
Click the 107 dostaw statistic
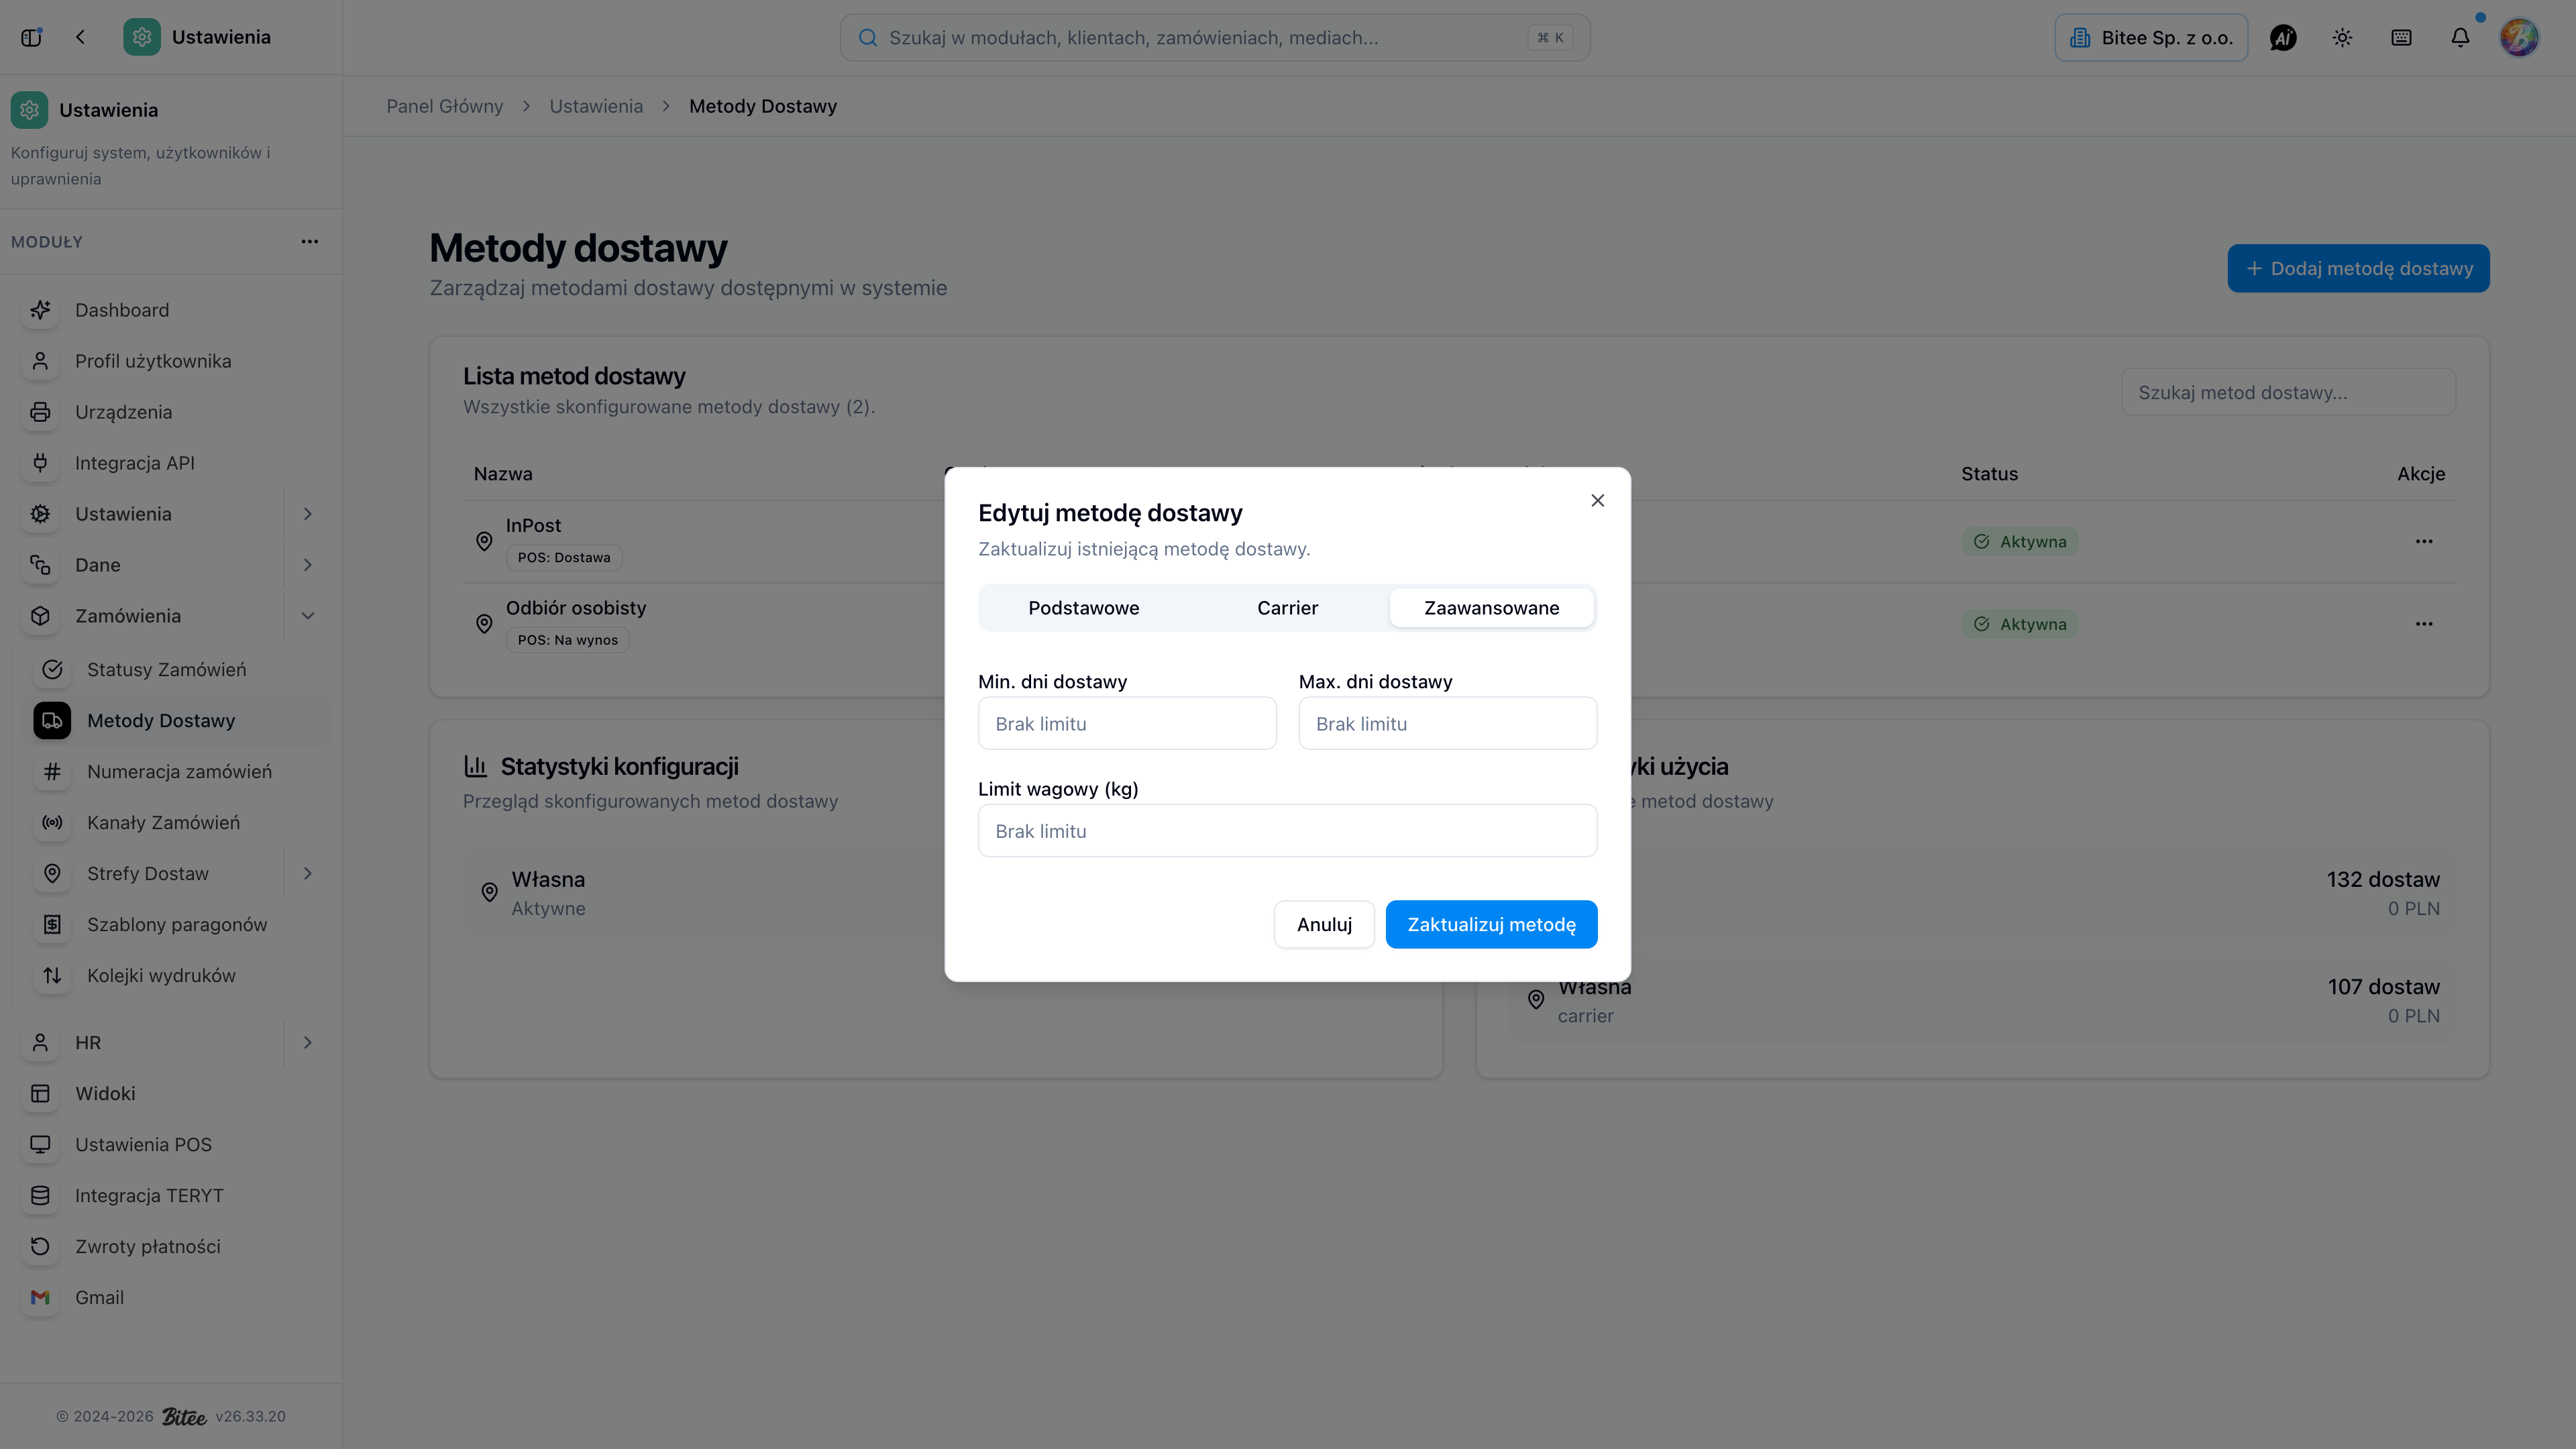click(2384, 987)
